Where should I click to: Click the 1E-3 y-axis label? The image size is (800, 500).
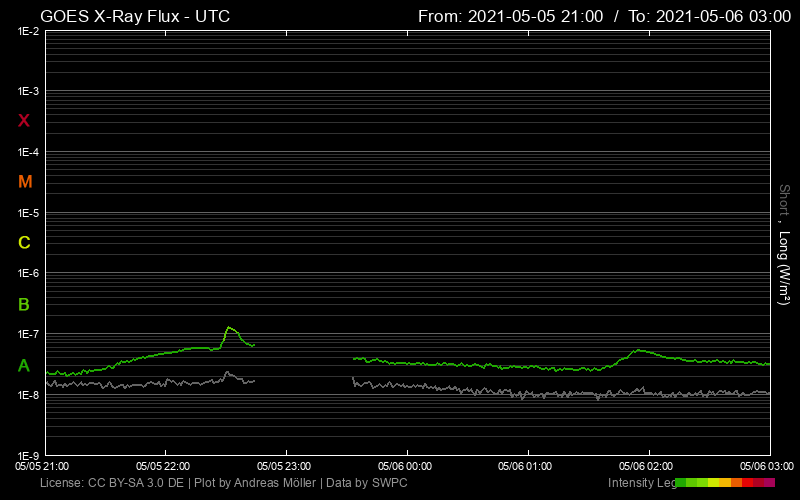click(x=28, y=91)
